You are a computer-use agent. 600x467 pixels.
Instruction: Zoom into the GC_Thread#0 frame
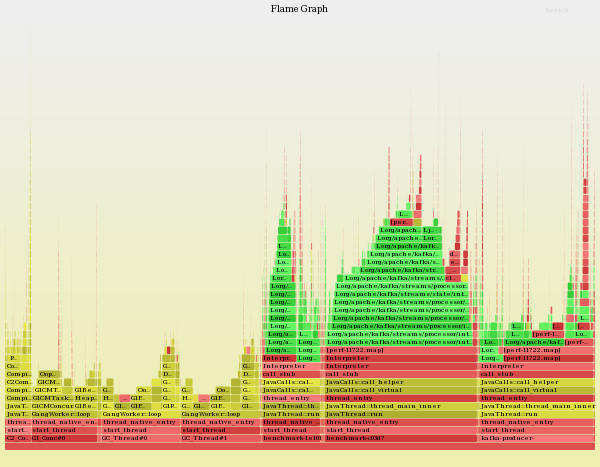click(x=140, y=438)
